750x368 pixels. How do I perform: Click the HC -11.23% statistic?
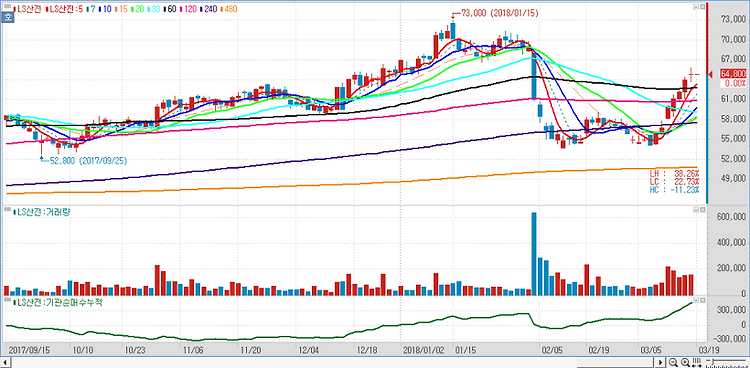673,190
